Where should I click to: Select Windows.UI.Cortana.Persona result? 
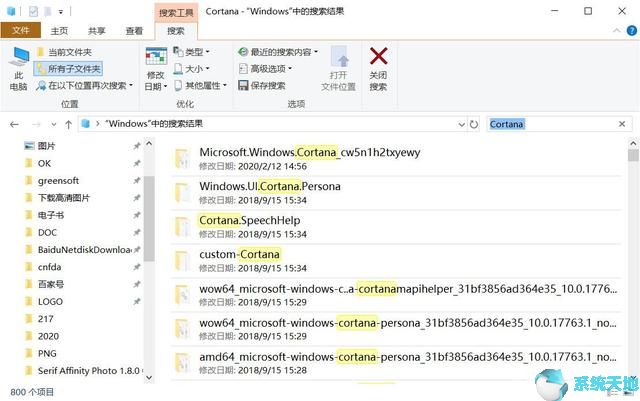tap(396, 193)
